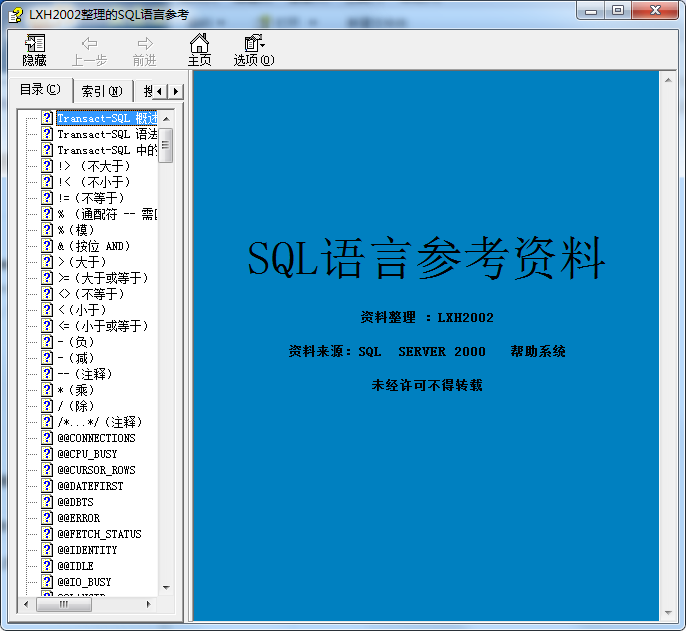
Task: Click the help icon beside % (模)
Action: coord(47,230)
